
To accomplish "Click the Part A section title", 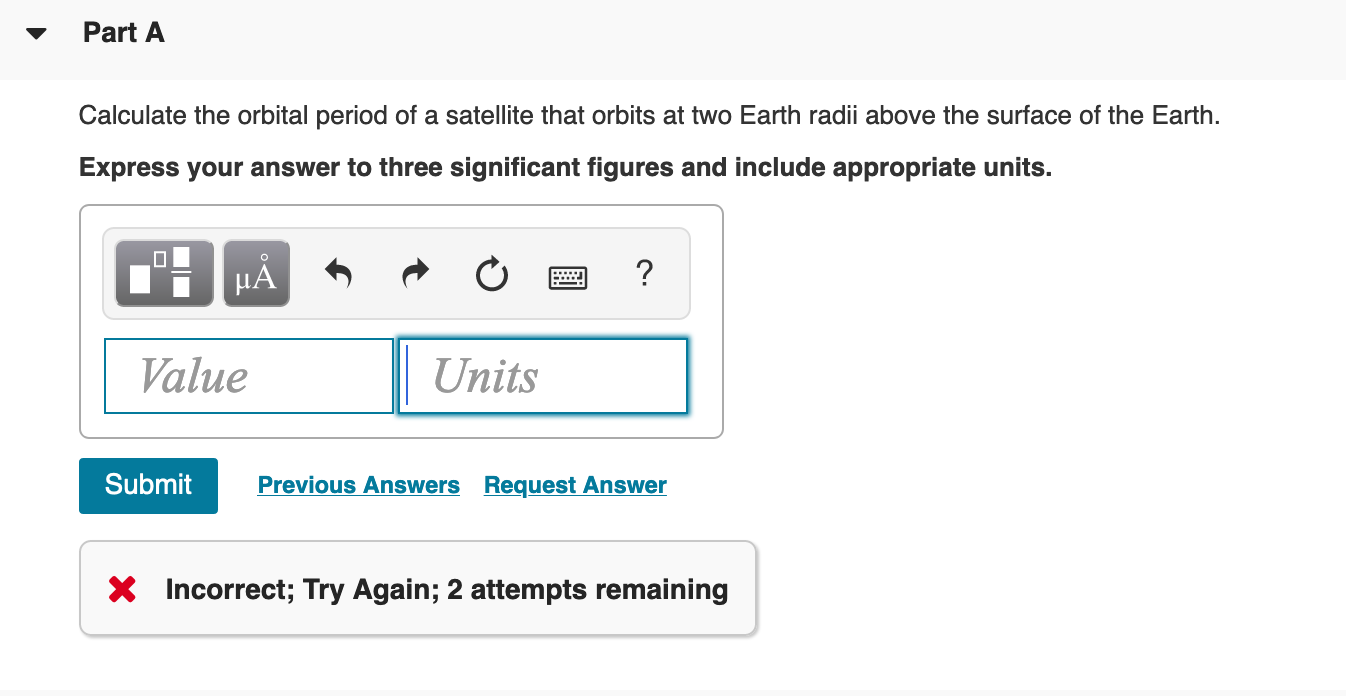I will tap(123, 32).
